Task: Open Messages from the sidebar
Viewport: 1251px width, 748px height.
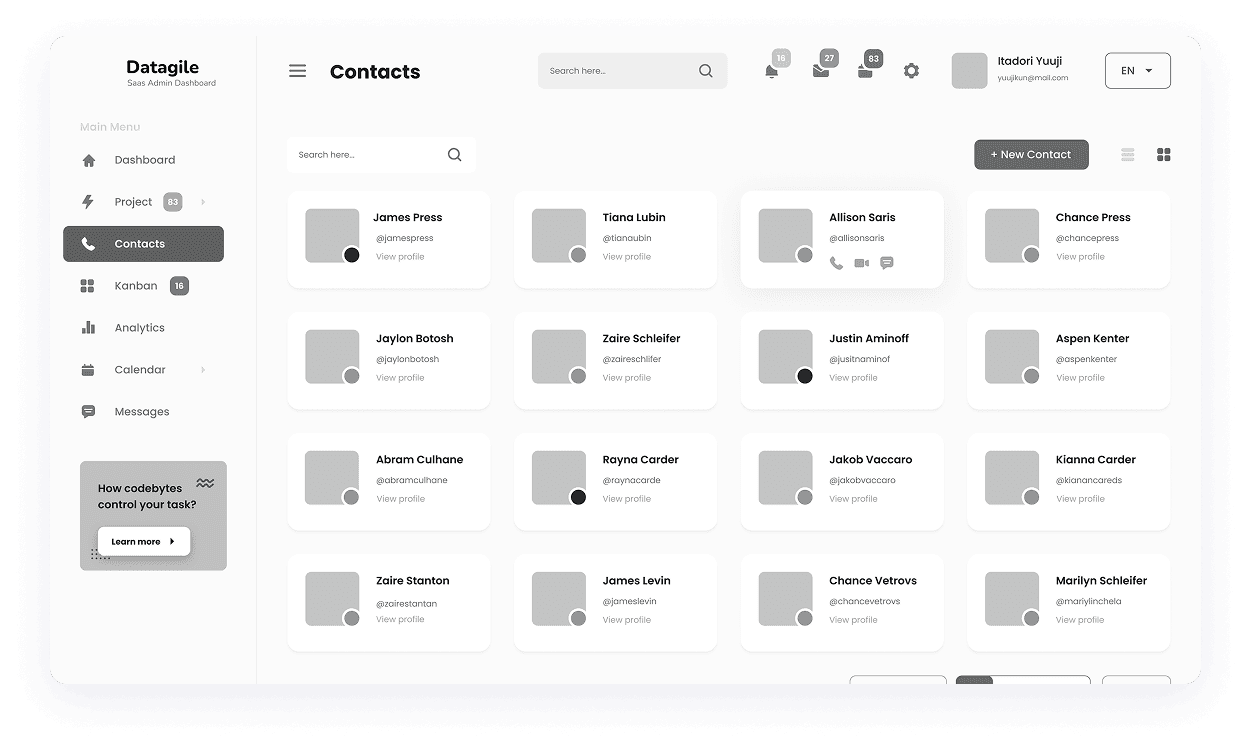Action: click(x=142, y=411)
